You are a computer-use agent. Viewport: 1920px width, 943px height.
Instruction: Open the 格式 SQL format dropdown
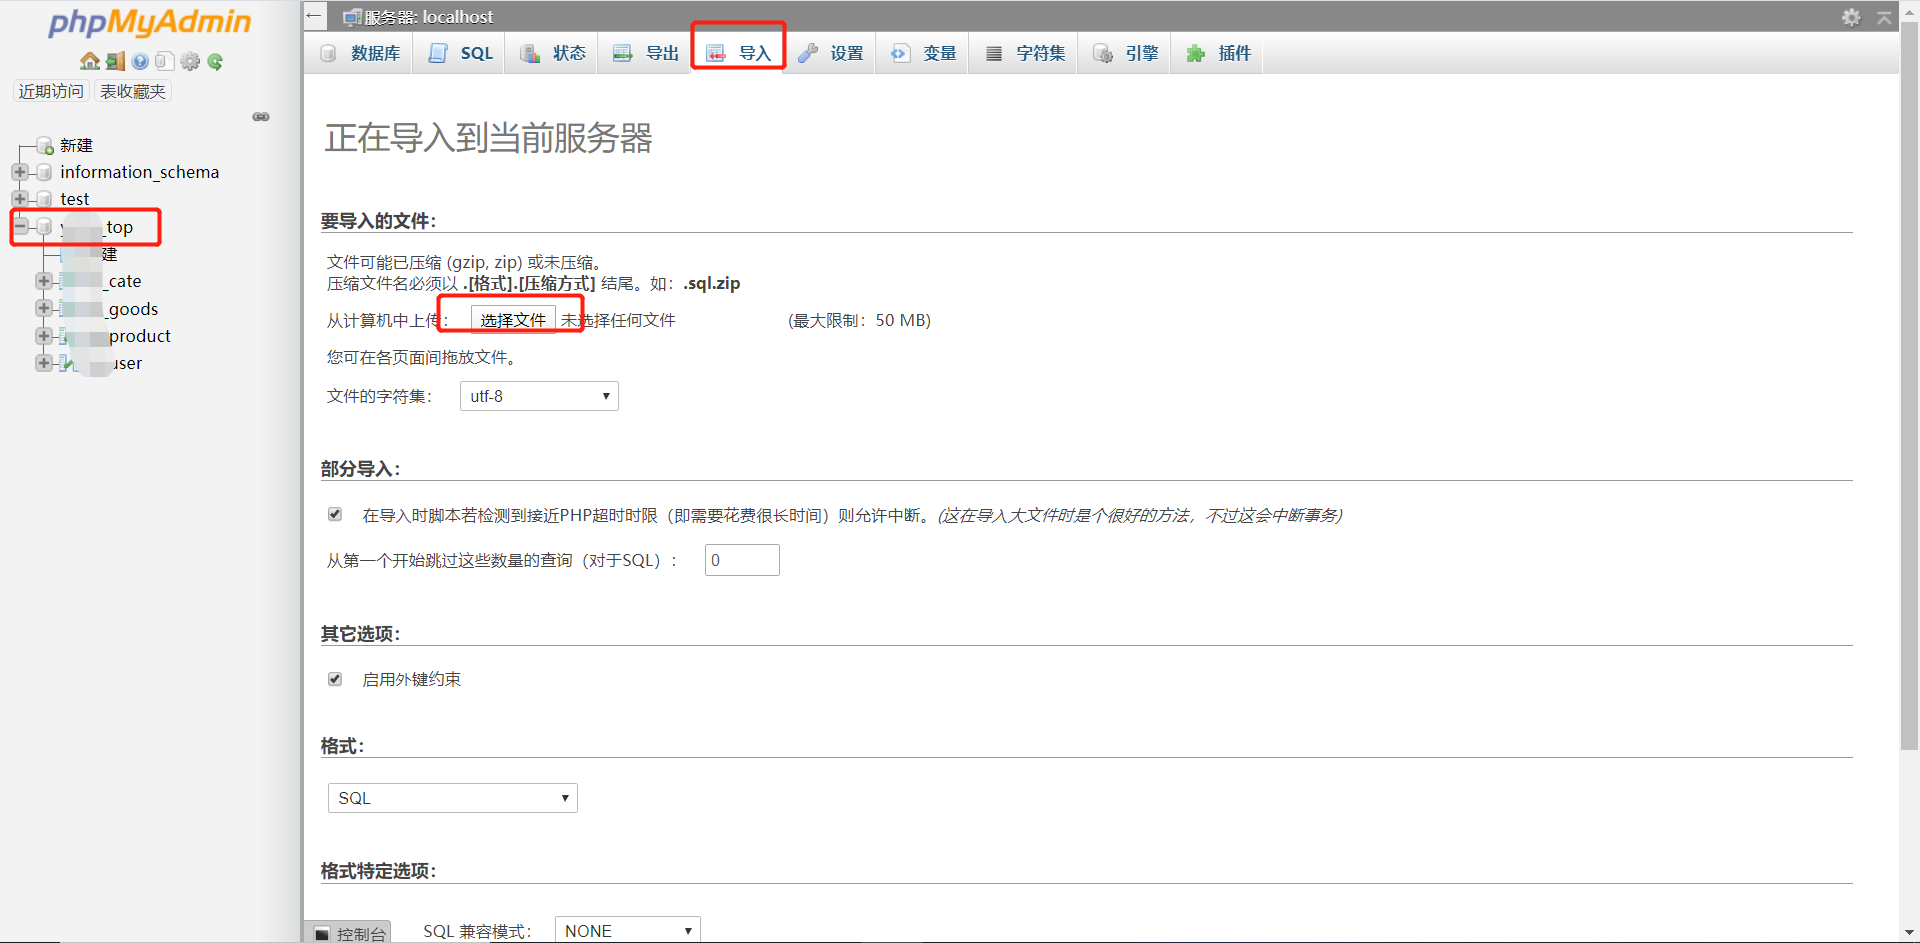point(453,798)
